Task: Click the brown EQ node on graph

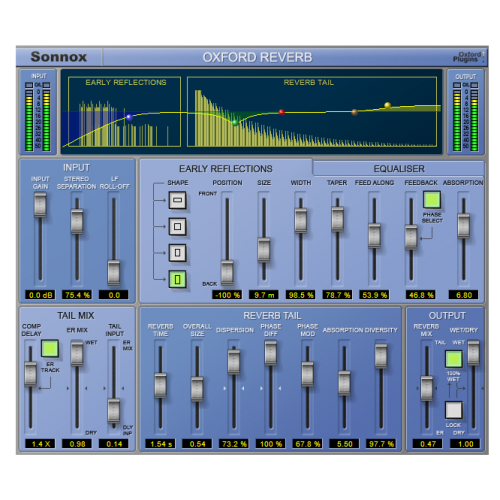Action: 355,112
